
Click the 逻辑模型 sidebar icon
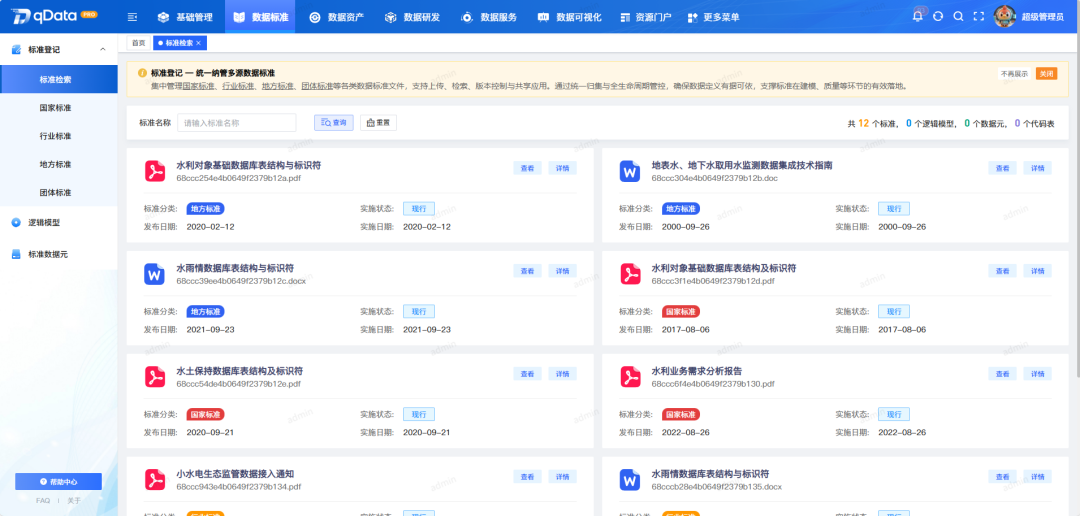16,223
